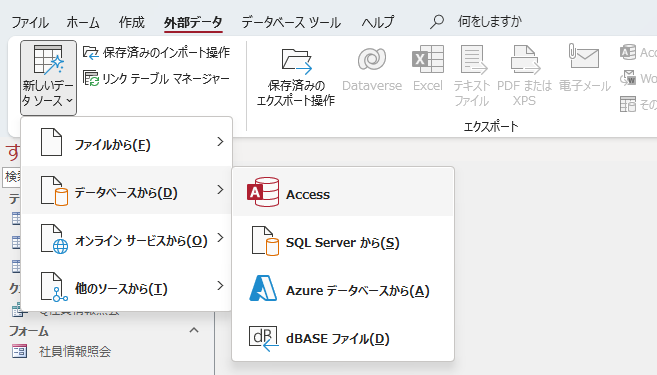This screenshot has width=657, height=375.
Task: Click the Excel export icon
Action: tap(428, 59)
